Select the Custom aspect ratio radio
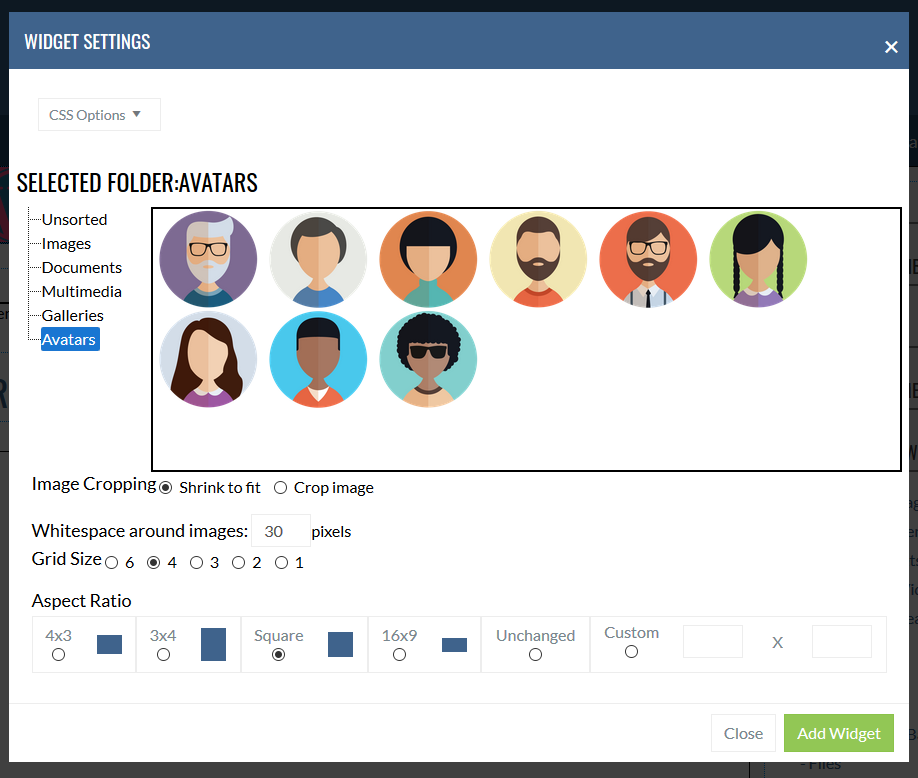Screen dimensions: 918x778 click(x=631, y=652)
